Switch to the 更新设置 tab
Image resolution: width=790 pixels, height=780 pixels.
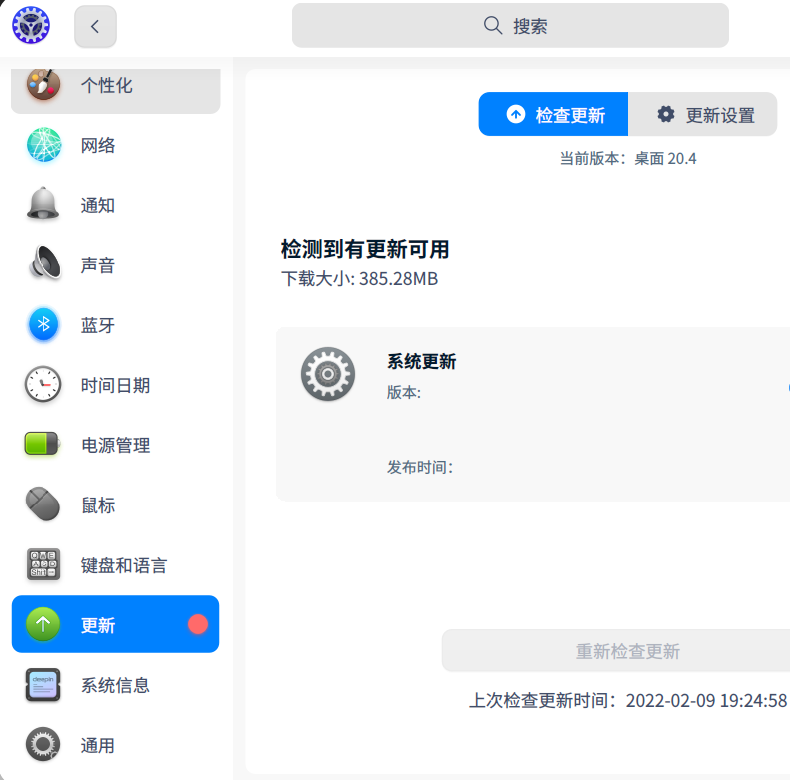click(x=703, y=114)
